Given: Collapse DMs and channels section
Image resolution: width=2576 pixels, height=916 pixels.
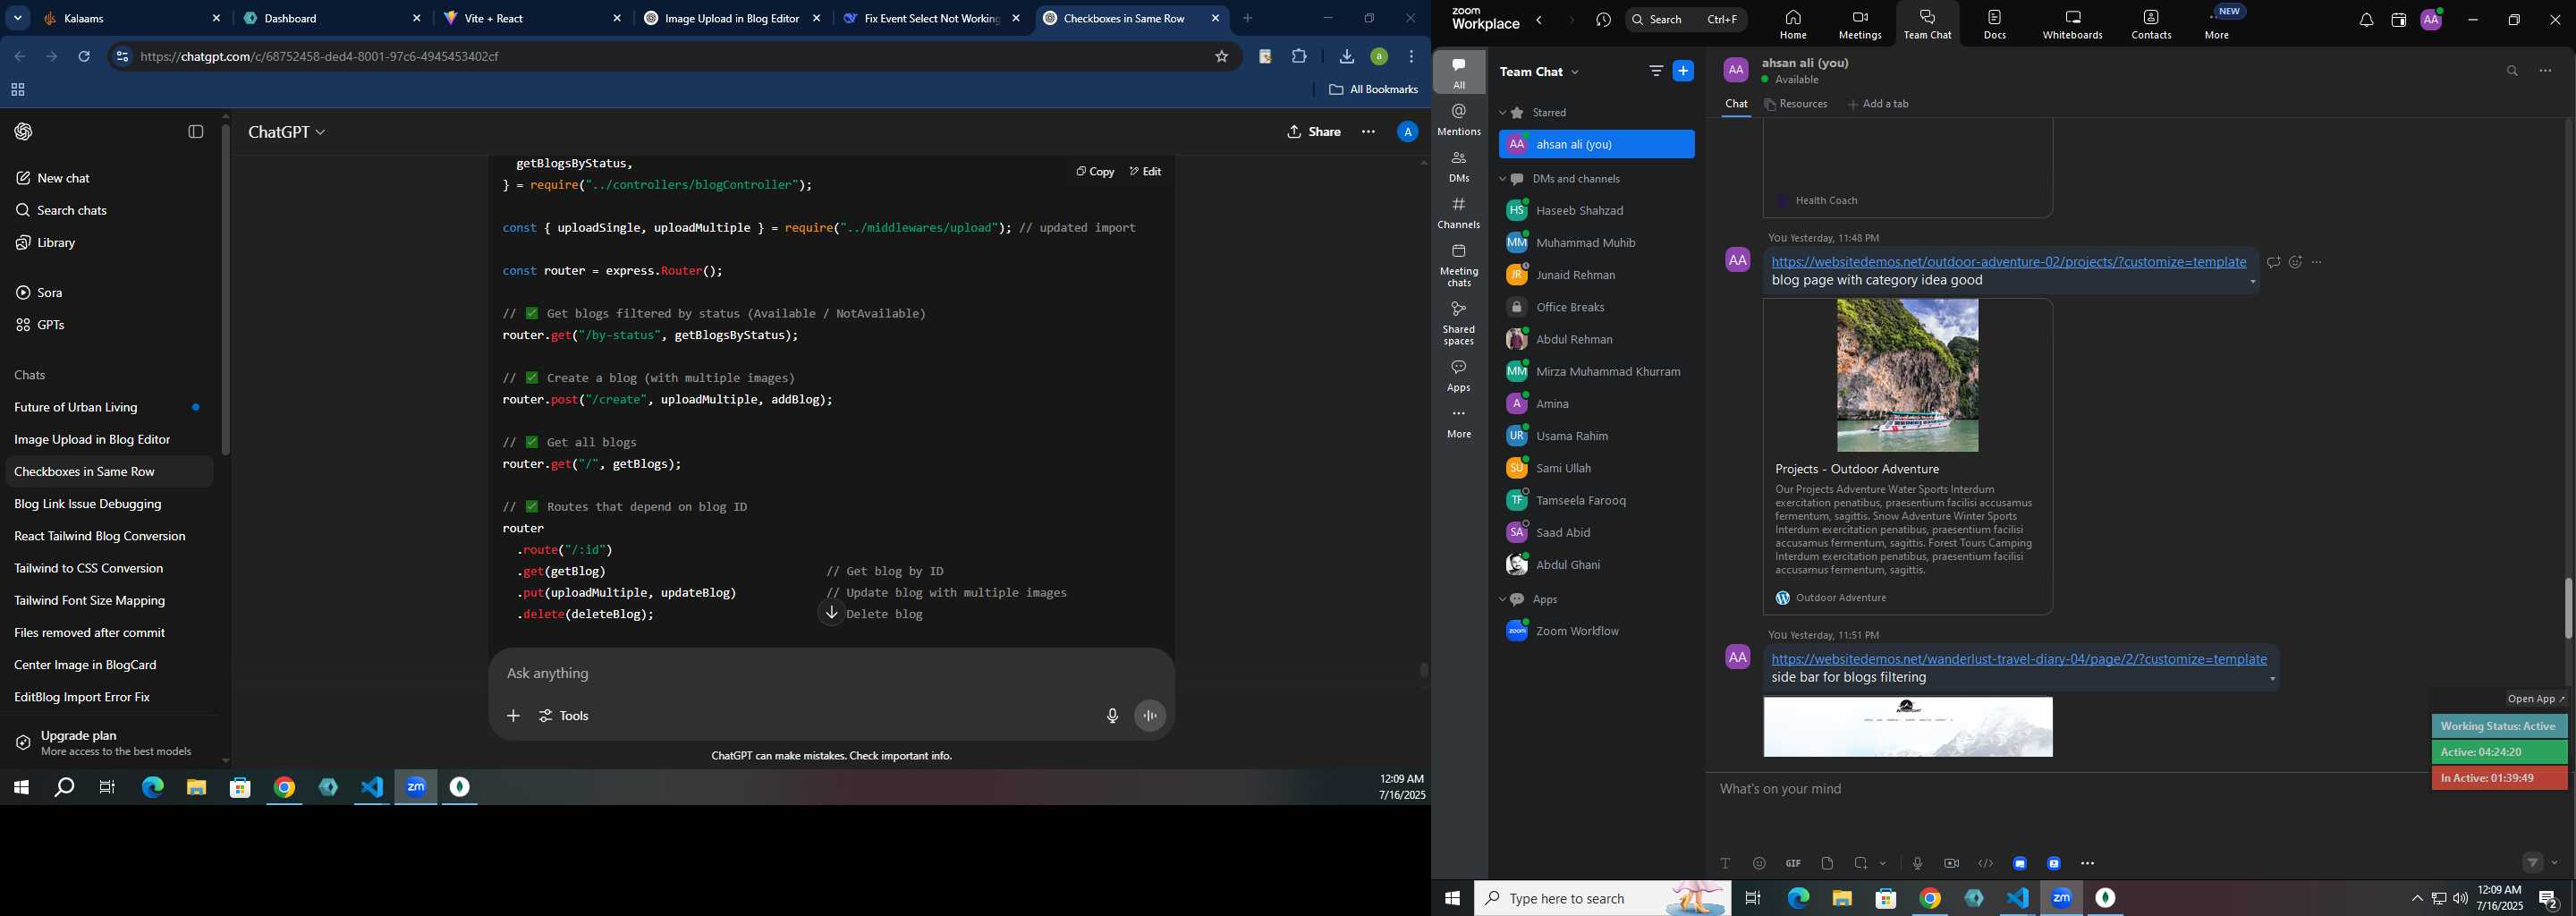Looking at the screenshot, I should [1502, 179].
